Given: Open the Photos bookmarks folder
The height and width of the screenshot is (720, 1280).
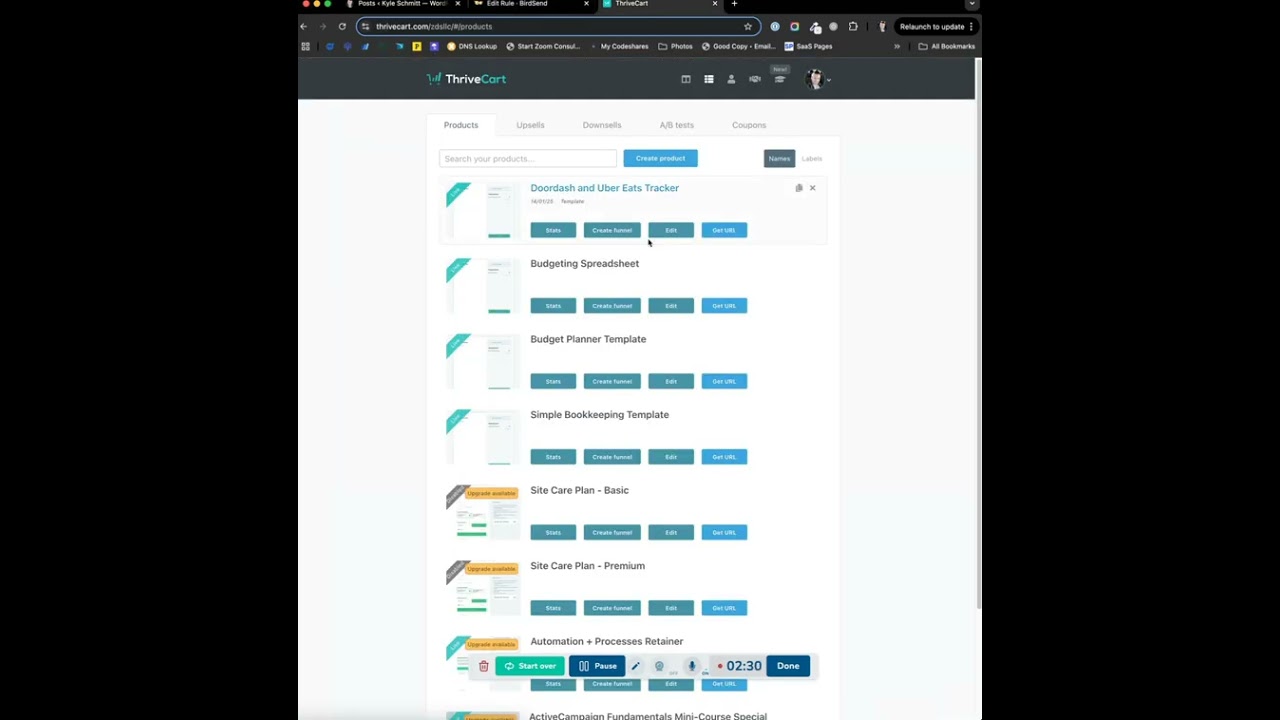Looking at the screenshot, I should (676, 46).
